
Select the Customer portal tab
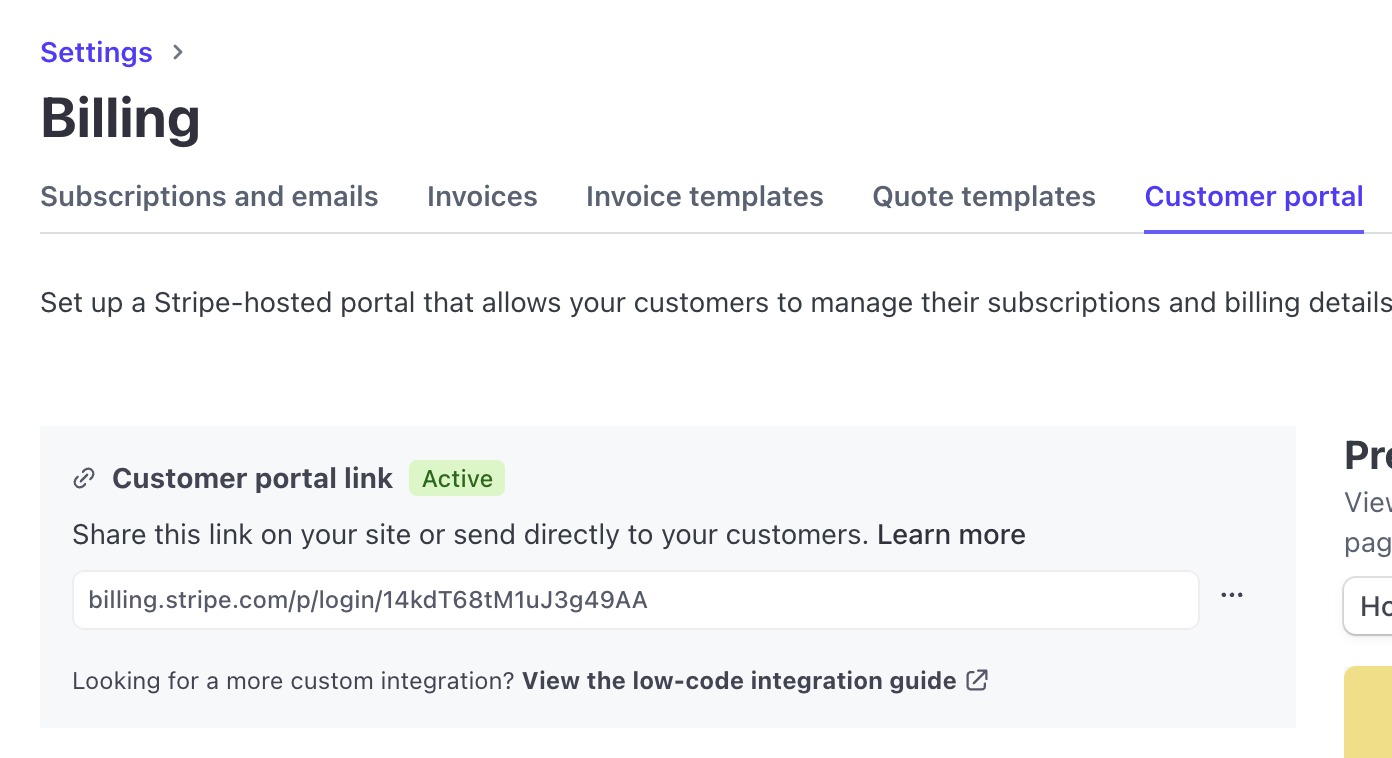point(1253,197)
